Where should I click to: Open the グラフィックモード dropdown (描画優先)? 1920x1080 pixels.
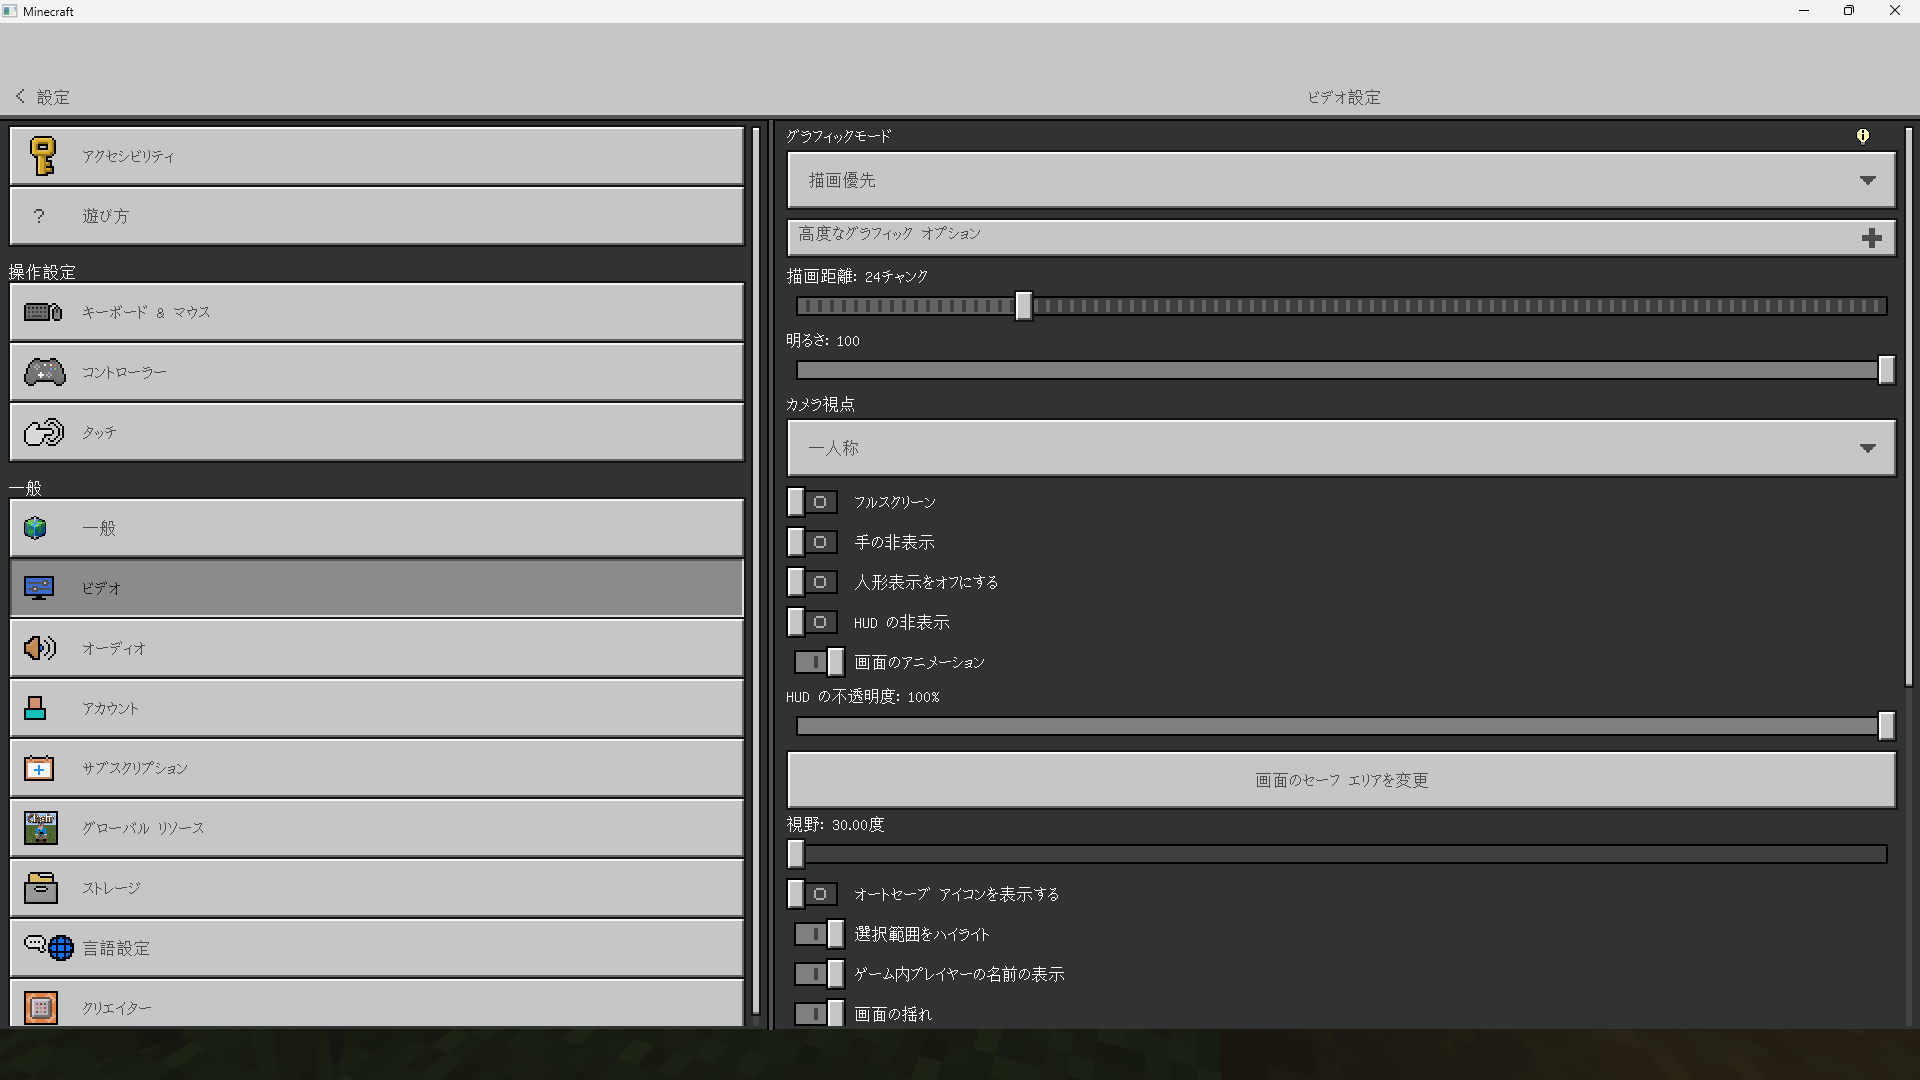coord(1340,180)
